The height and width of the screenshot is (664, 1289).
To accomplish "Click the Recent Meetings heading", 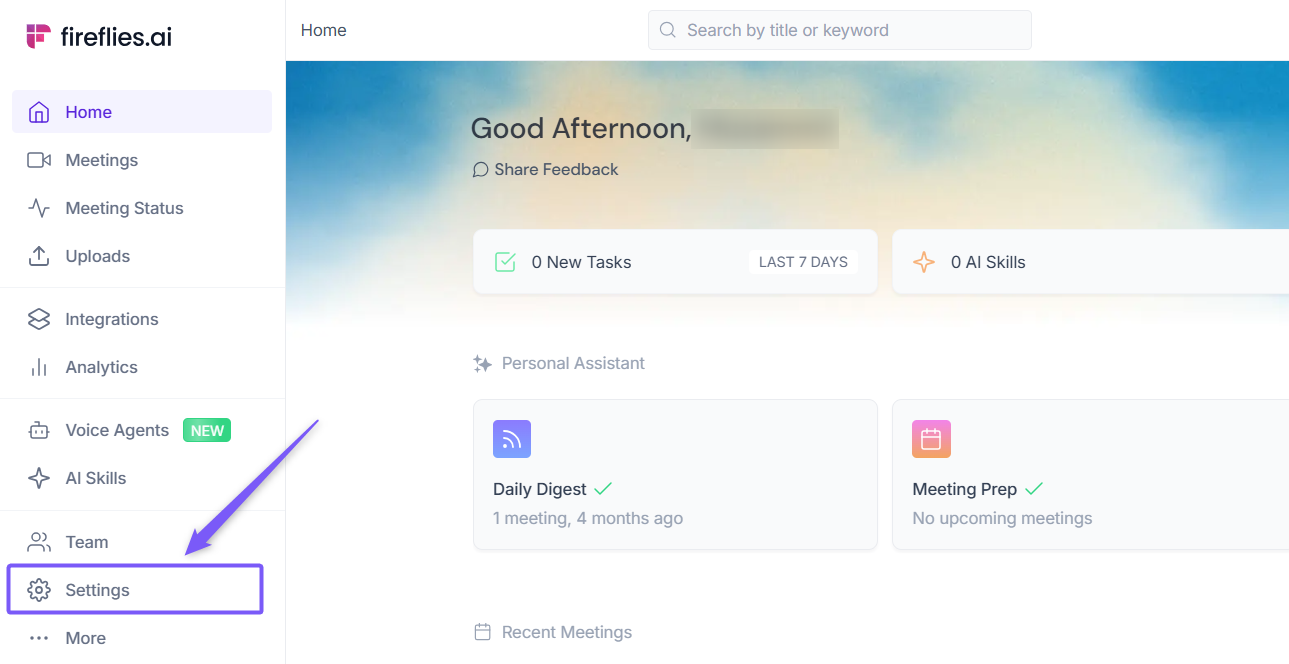I will pyautogui.click(x=567, y=632).
